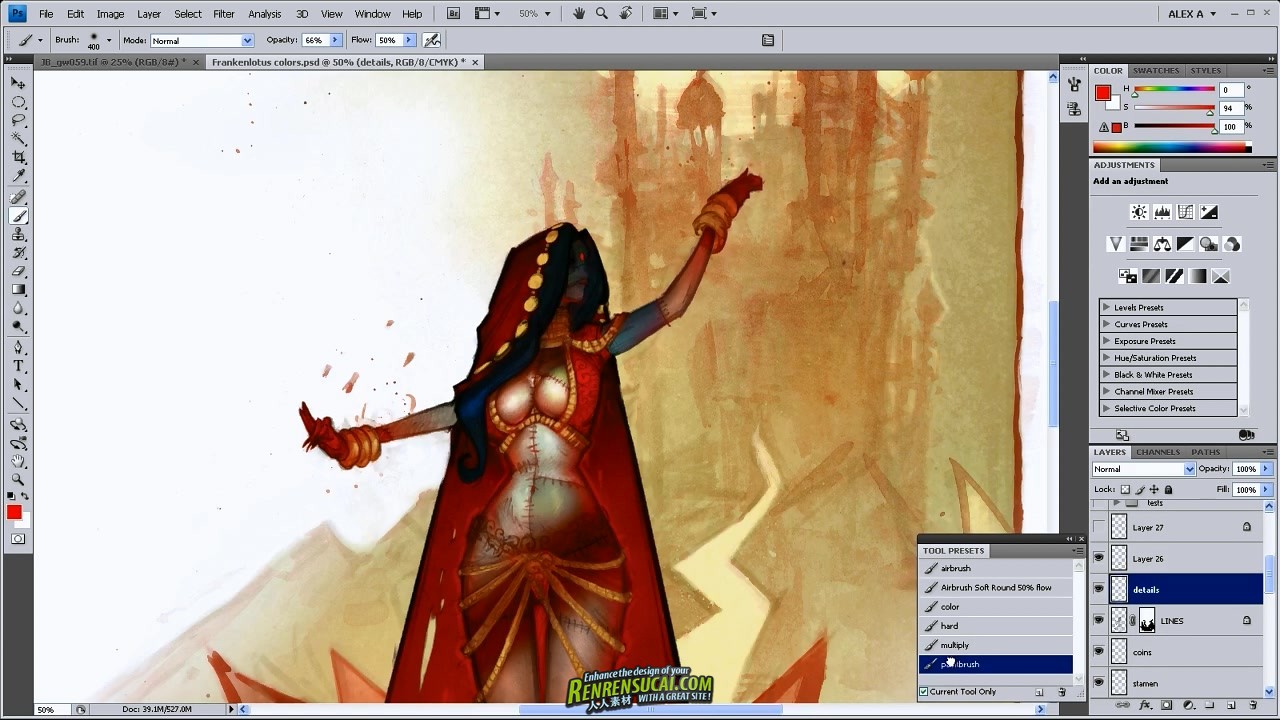Uncheck Current Tool Only checkbox
This screenshot has height=720, width=1280.
point(924,692)
